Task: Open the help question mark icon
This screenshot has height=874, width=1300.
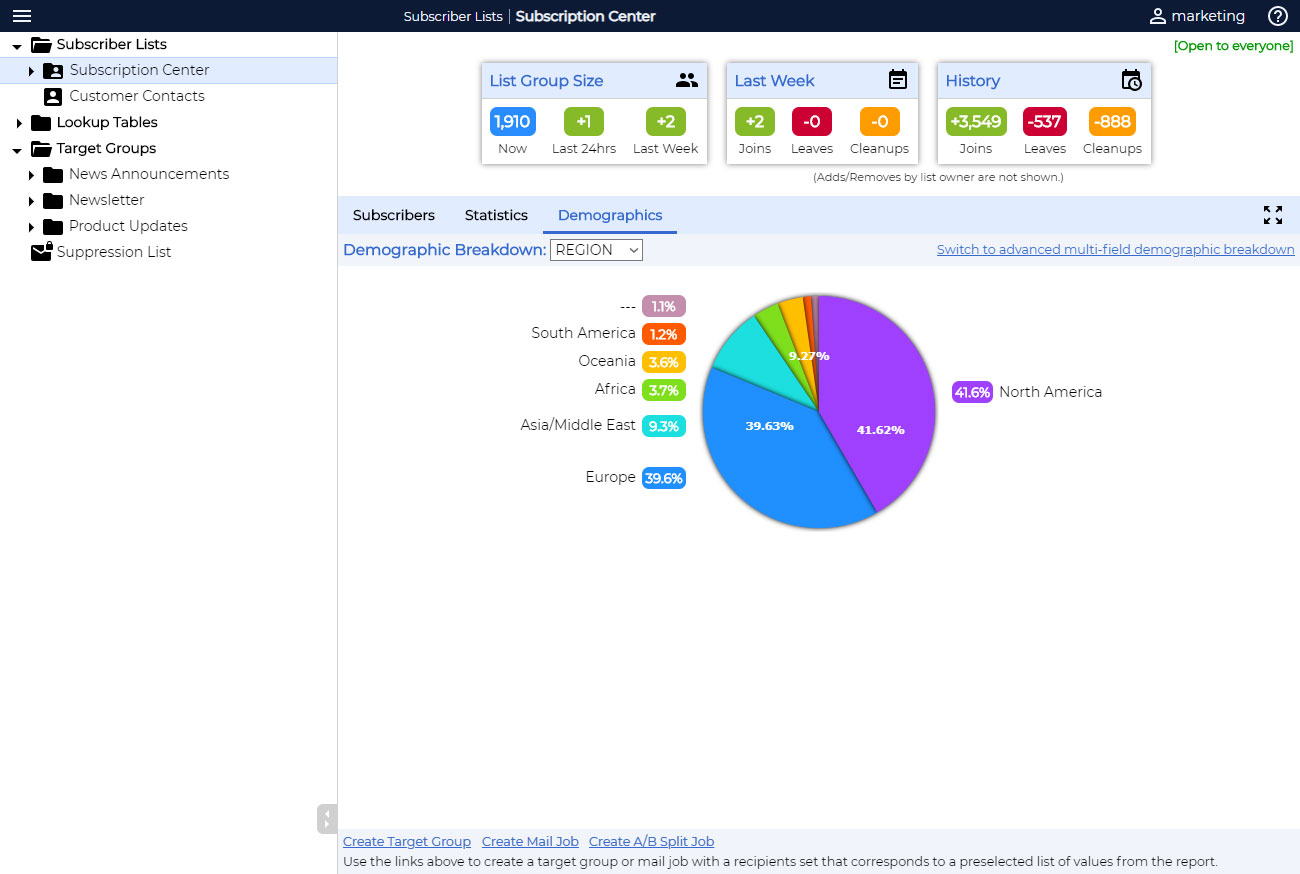Action: (1277, 16)
